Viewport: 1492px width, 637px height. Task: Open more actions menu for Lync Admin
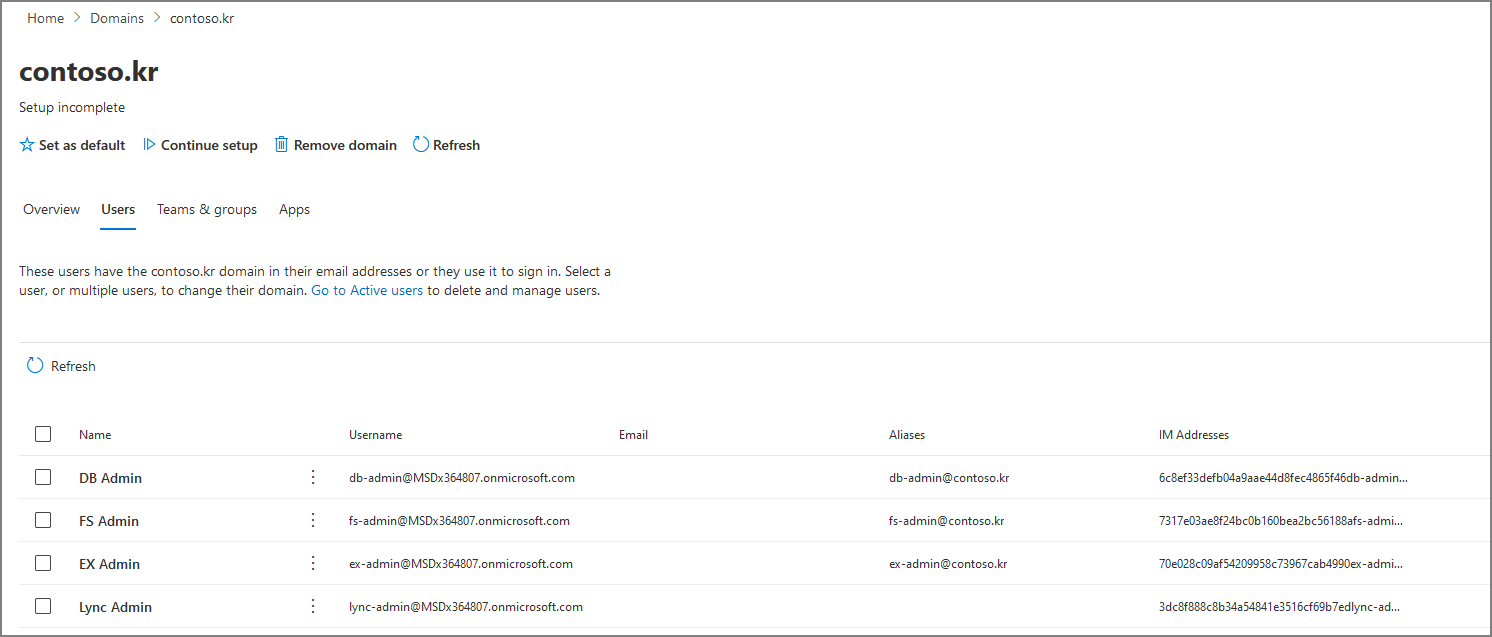(313, 606)
